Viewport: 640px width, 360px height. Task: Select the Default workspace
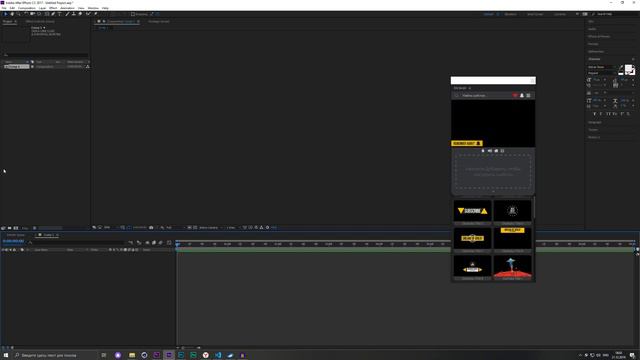(489, 14)
